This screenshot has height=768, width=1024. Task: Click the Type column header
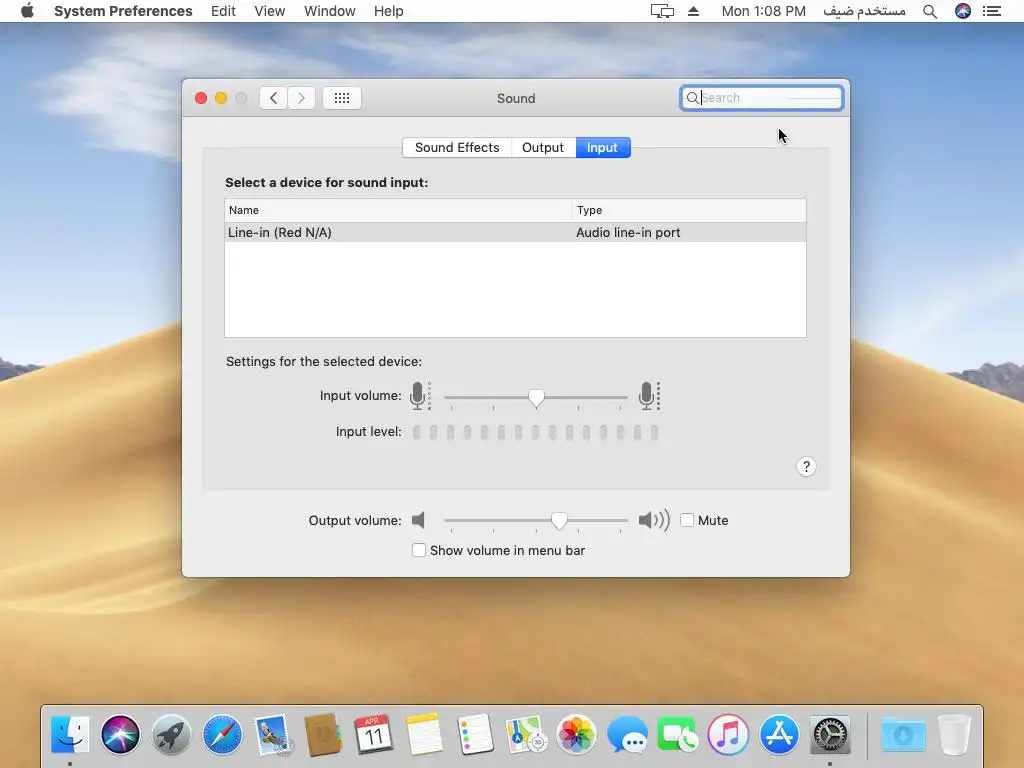pos(690,210)
